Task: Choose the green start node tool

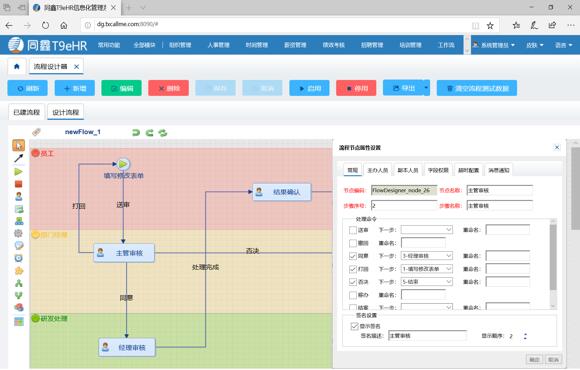Action: [18, 172]
